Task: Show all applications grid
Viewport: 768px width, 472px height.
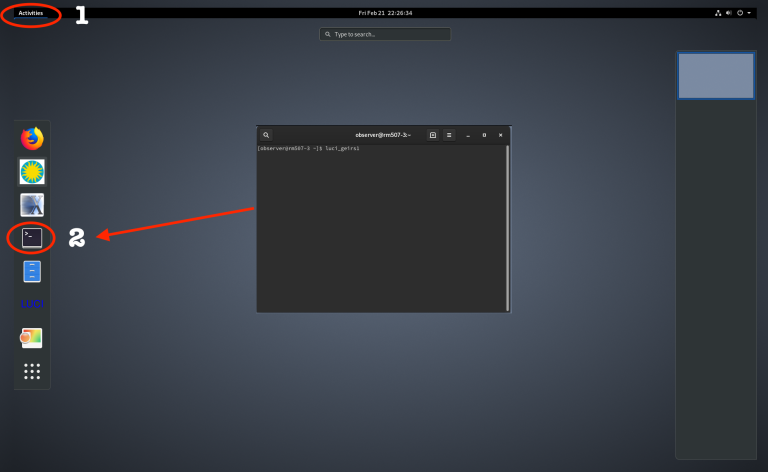Action: tap(32, 371)
